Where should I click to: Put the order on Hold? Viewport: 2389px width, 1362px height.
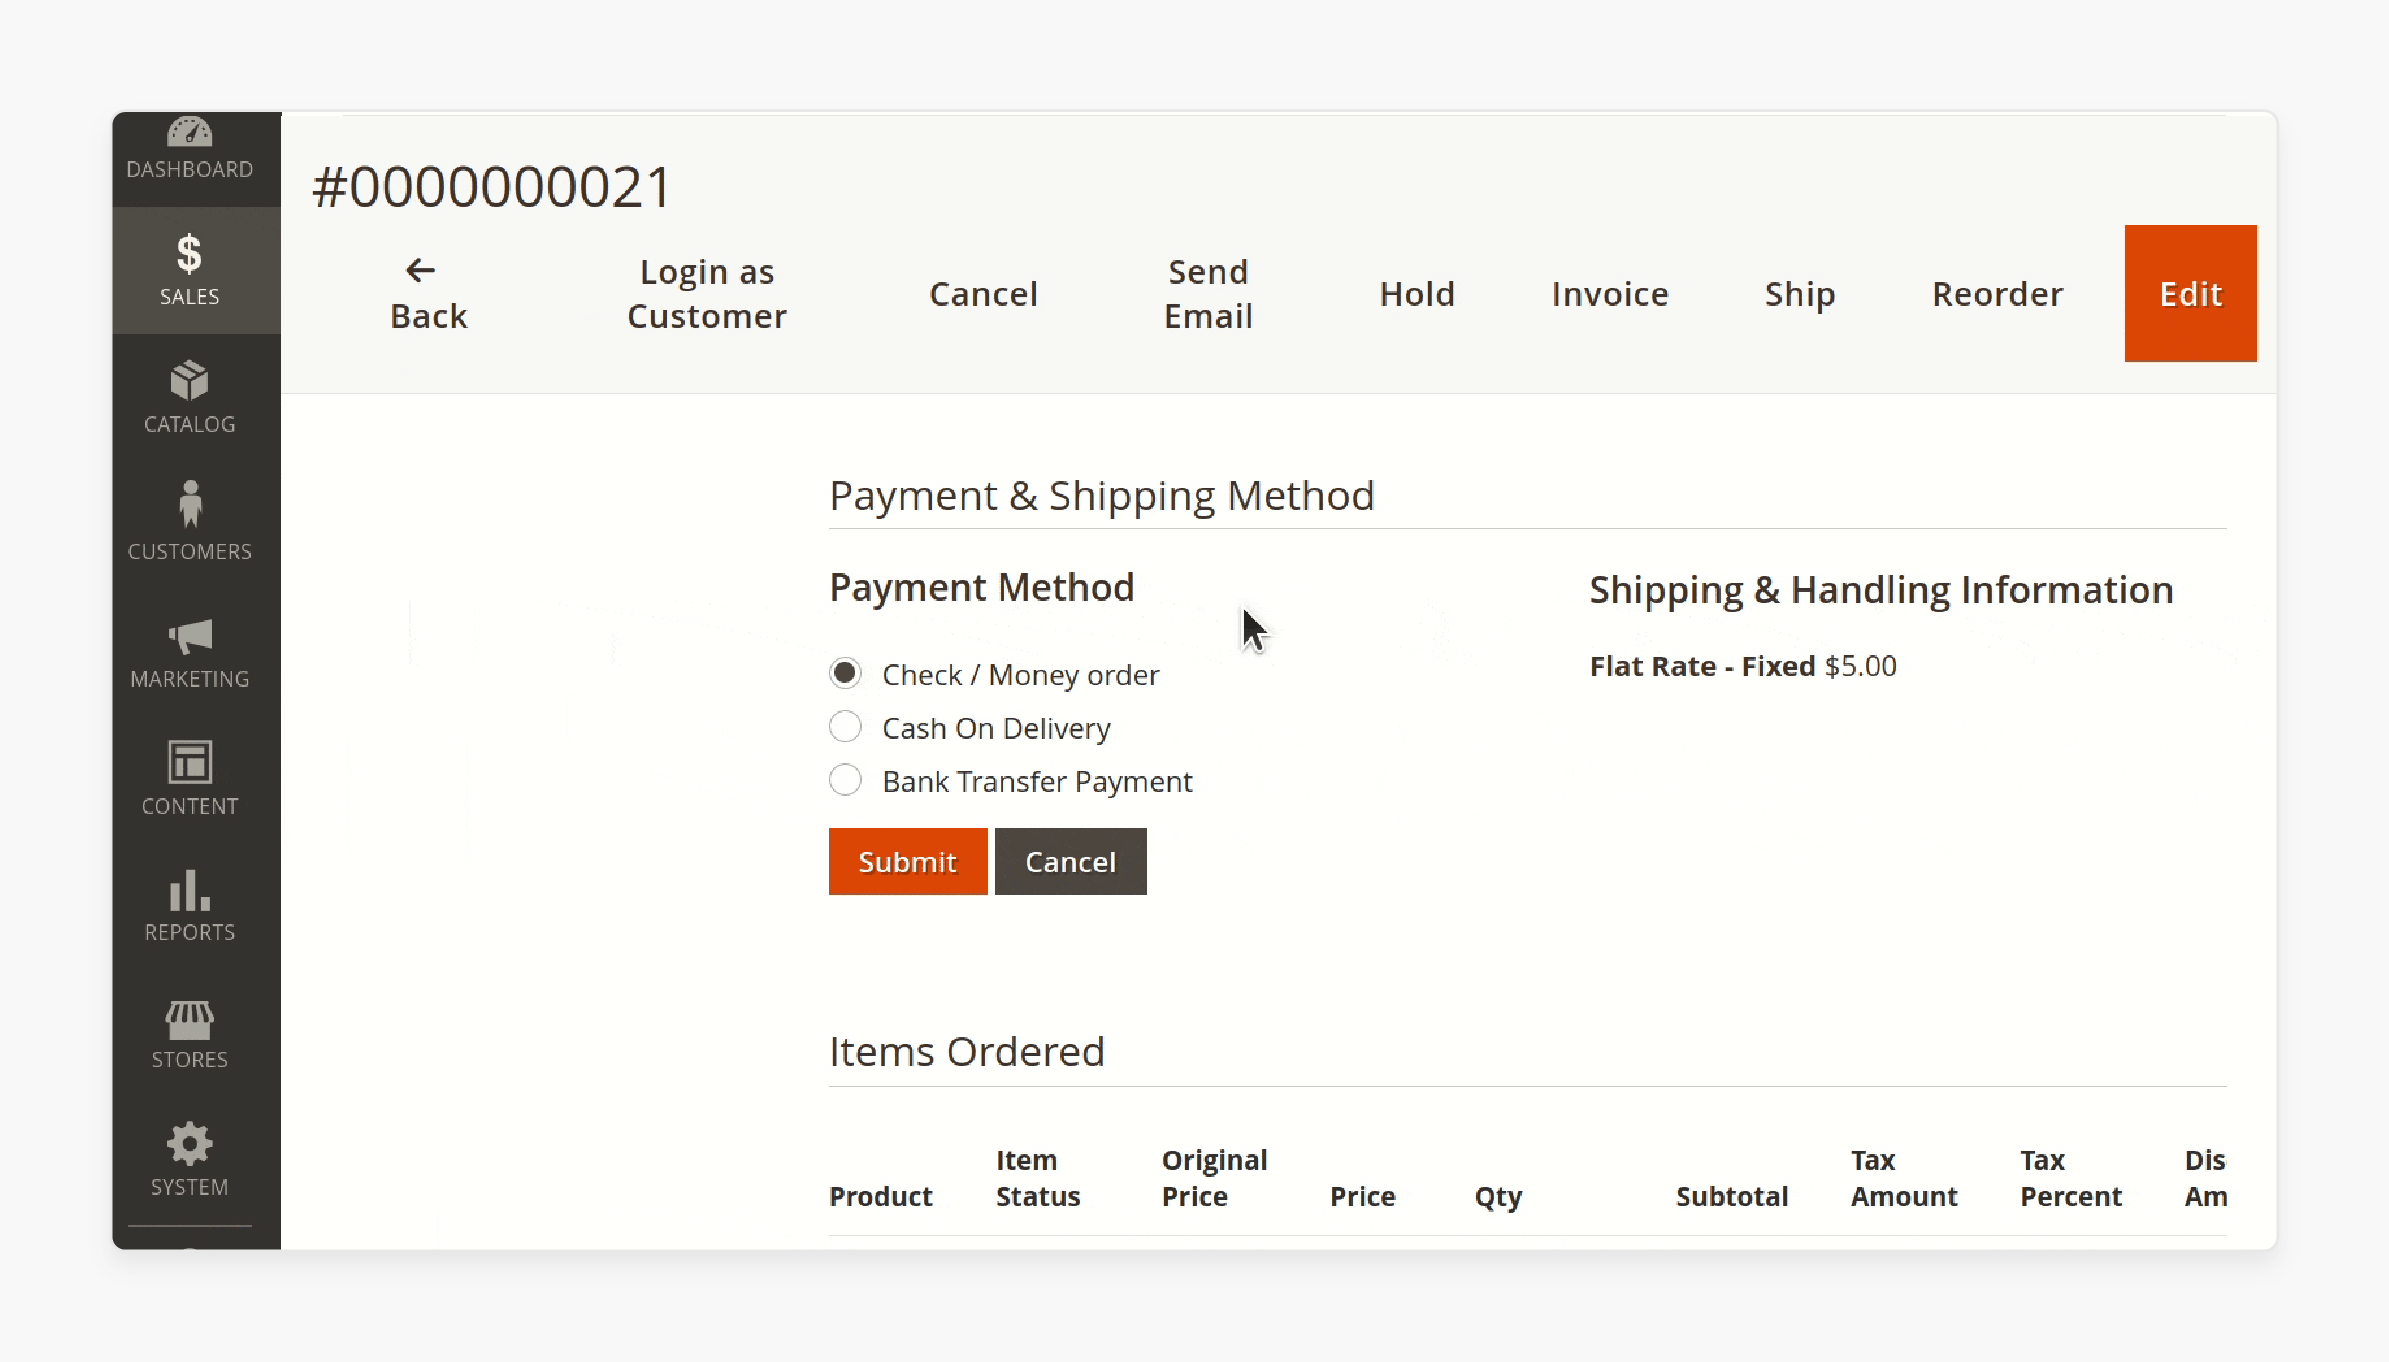pyautogui.click(x=1417, y=294)
